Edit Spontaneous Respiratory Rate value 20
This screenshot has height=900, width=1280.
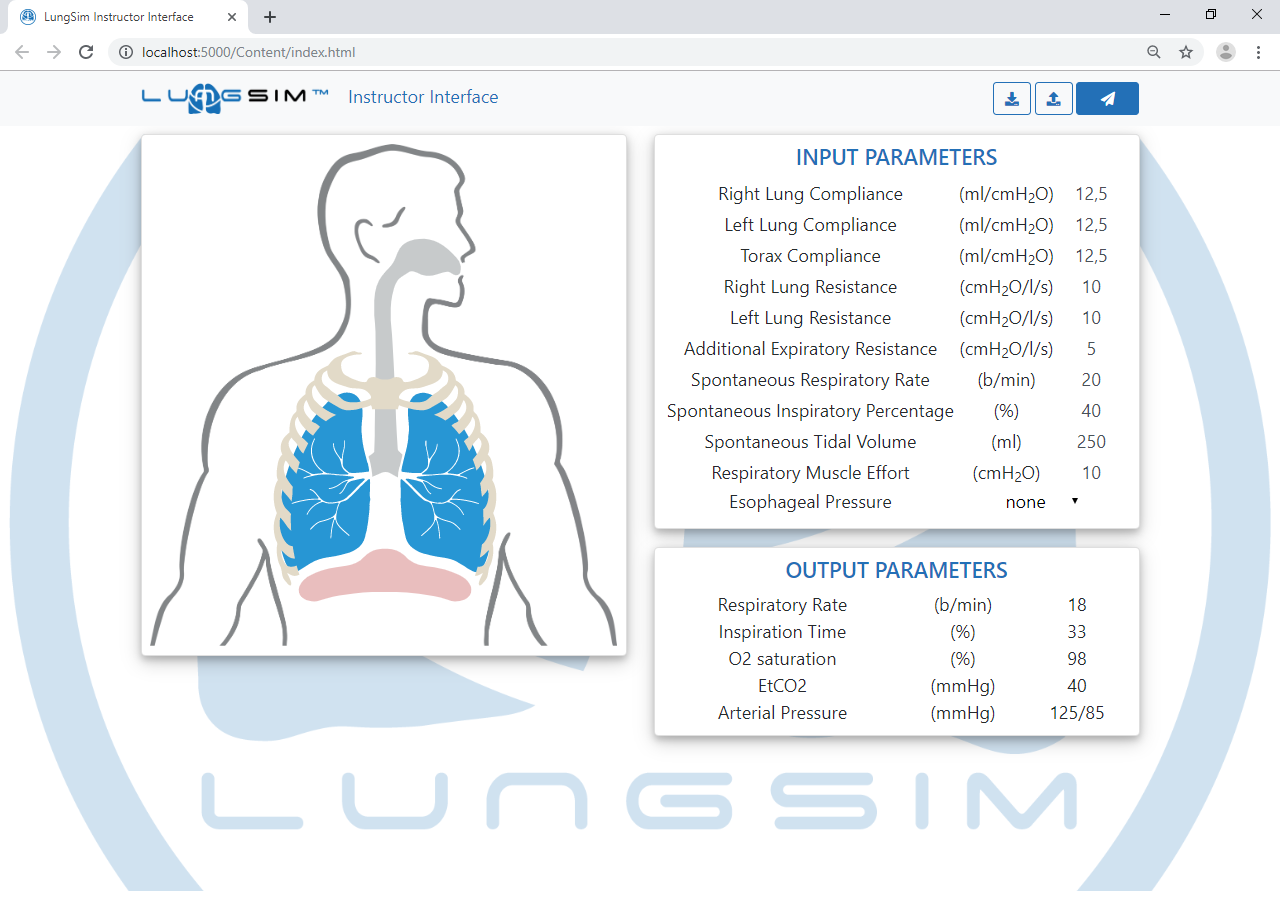click(x=1091, y=380)
